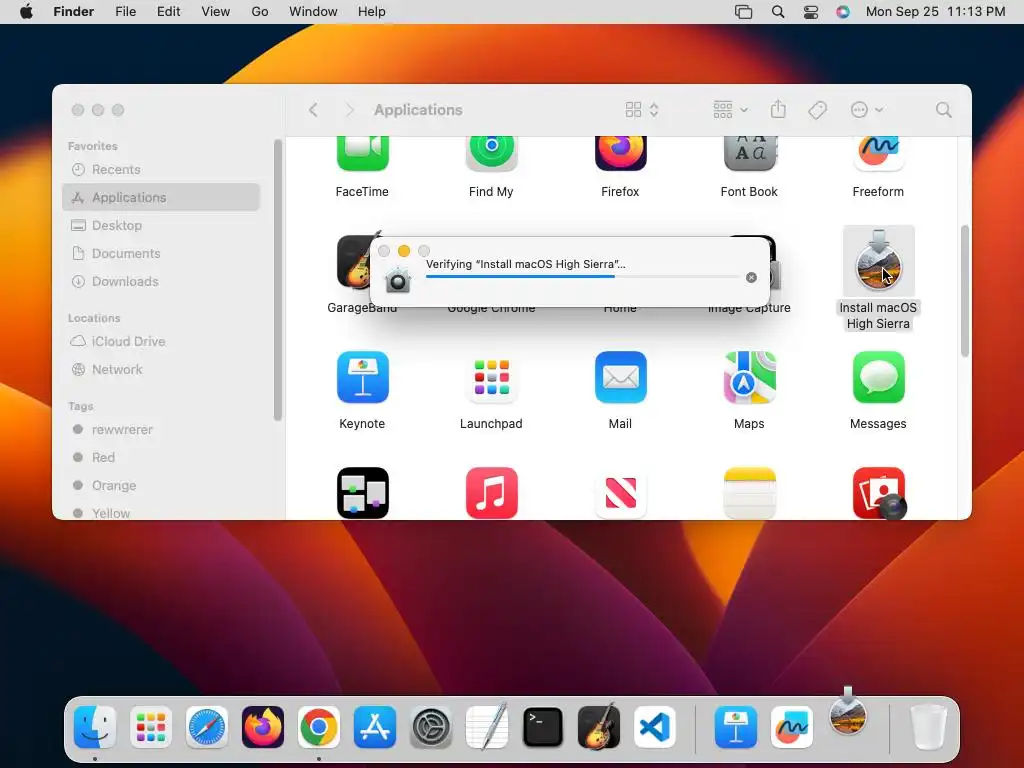Click the verifying progress bar
1024x768 pixels.
583,277
